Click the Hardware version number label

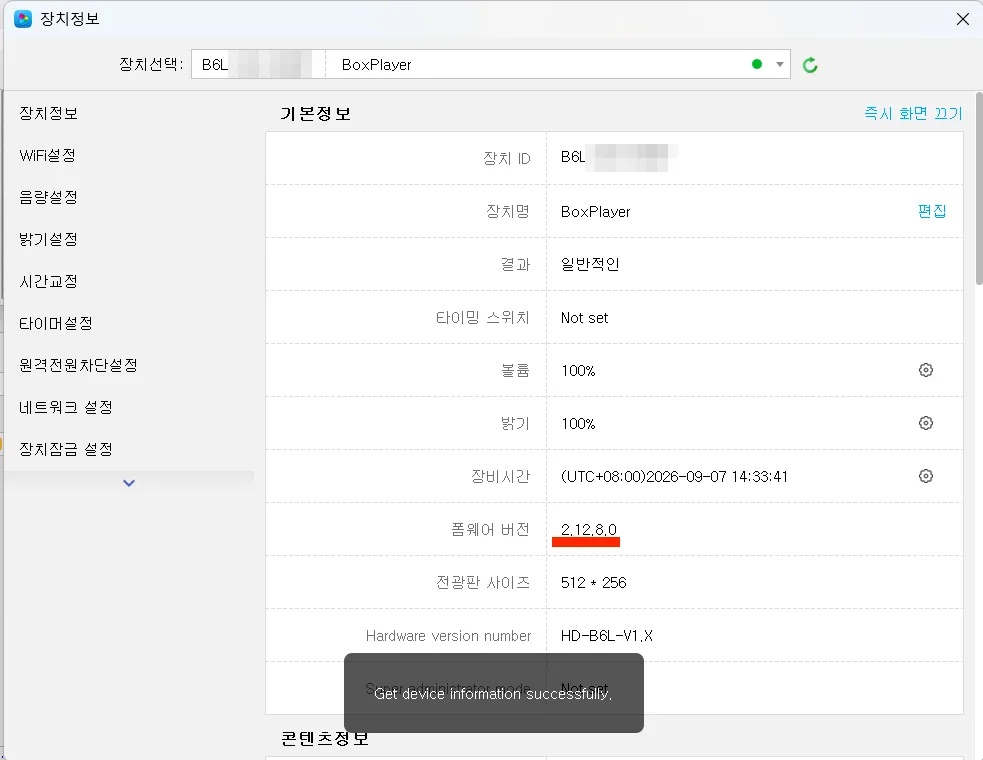(448, 636)
